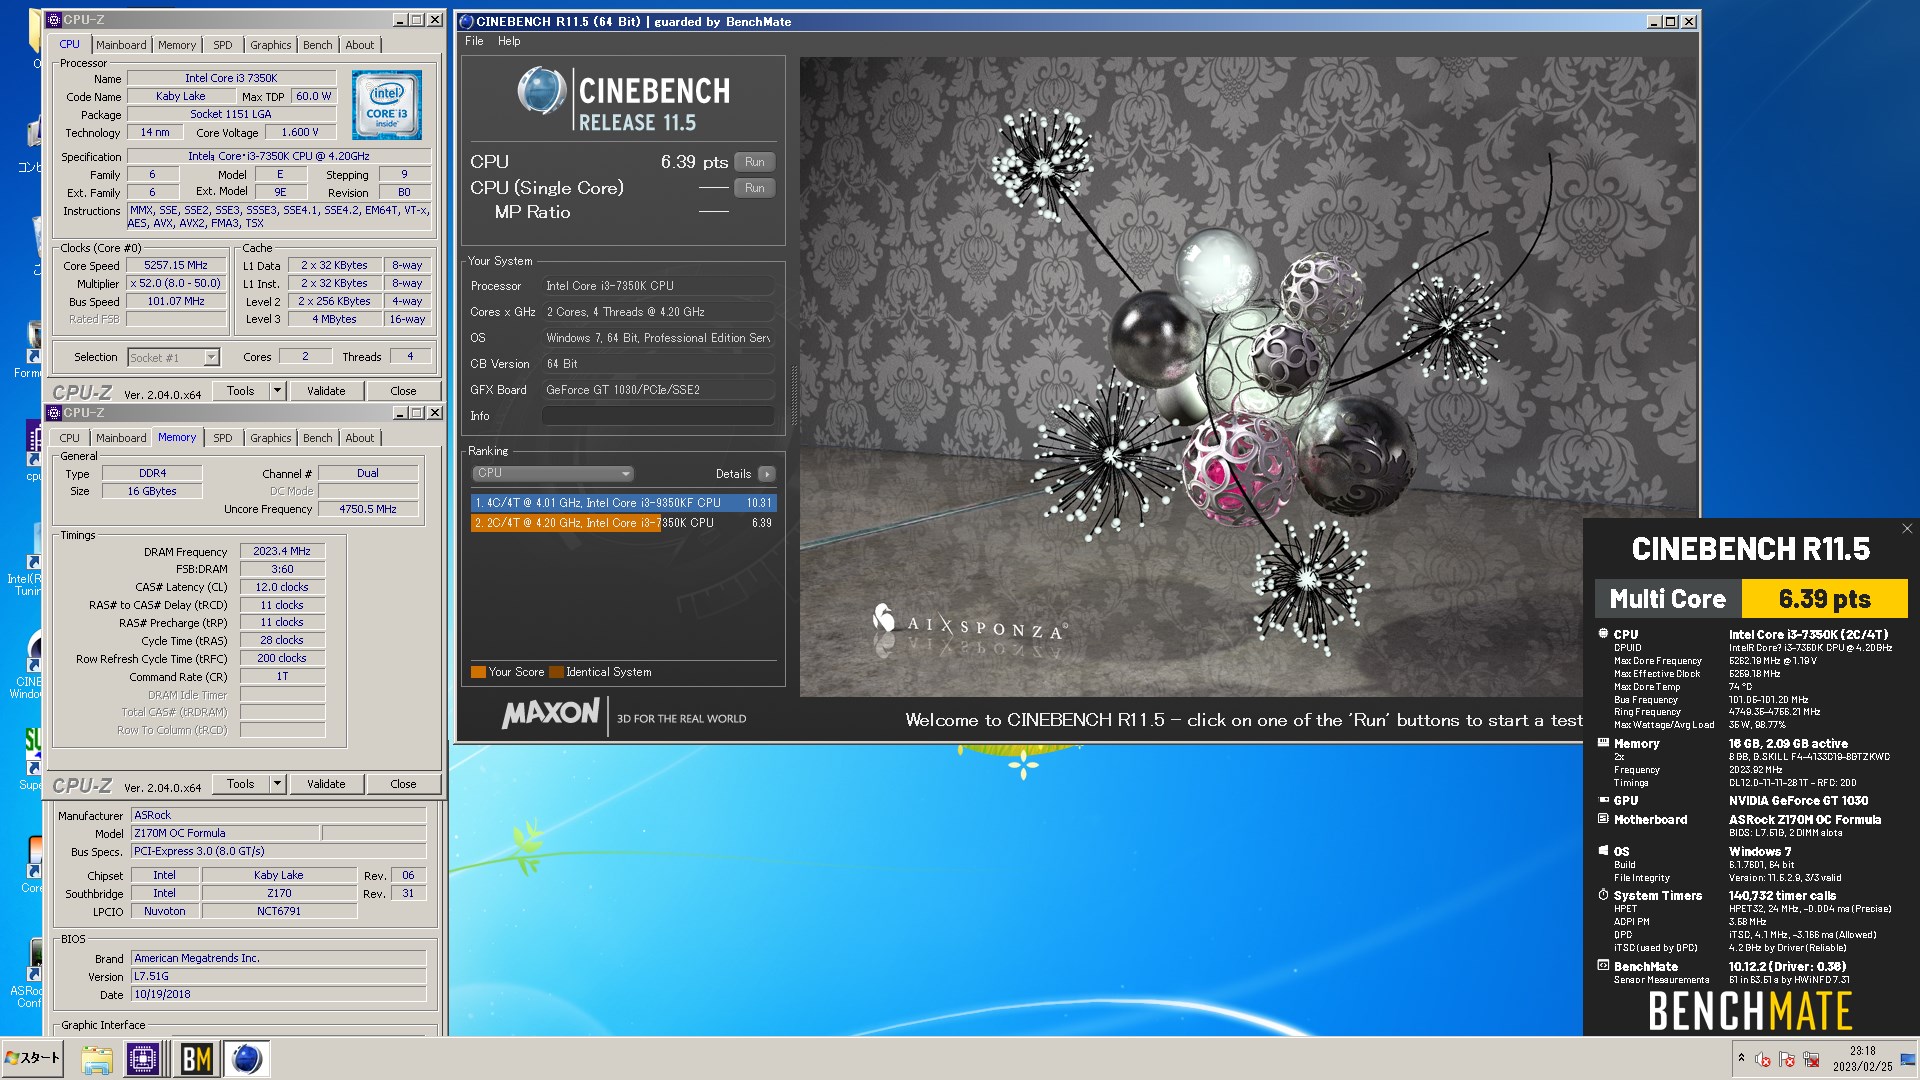Screen dimensions: 1920x1080
Task: Open BenchMate from the BM taskbar icon
Action: tap(196, 1059)
